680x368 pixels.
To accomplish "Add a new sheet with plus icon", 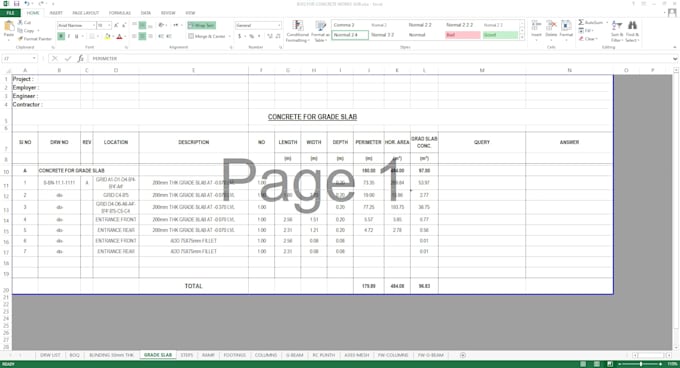I will point(463,355).
